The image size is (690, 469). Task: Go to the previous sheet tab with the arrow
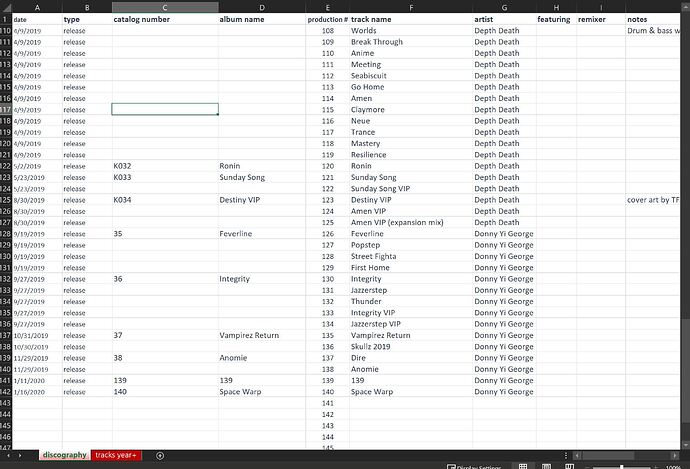click(8, 455)
